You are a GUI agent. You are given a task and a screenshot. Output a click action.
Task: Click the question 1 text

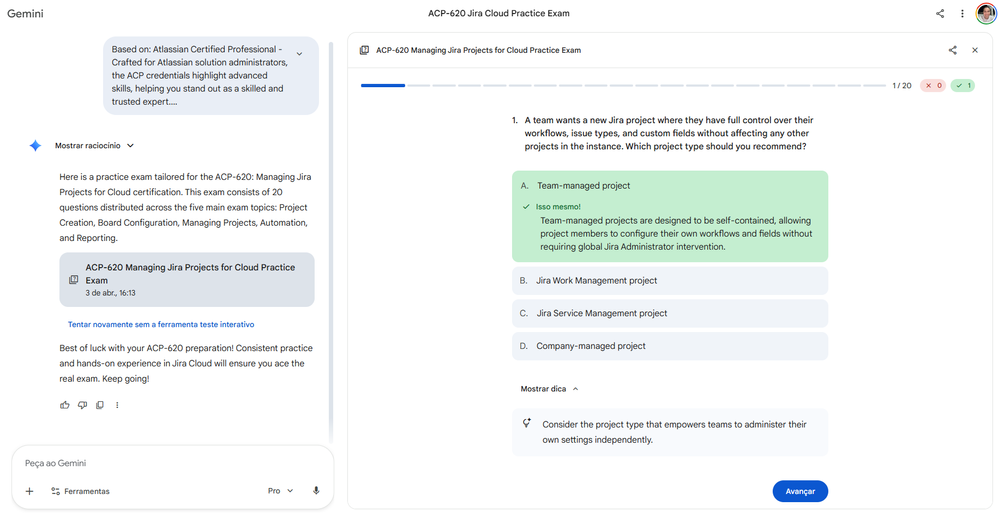pos(669,133)
